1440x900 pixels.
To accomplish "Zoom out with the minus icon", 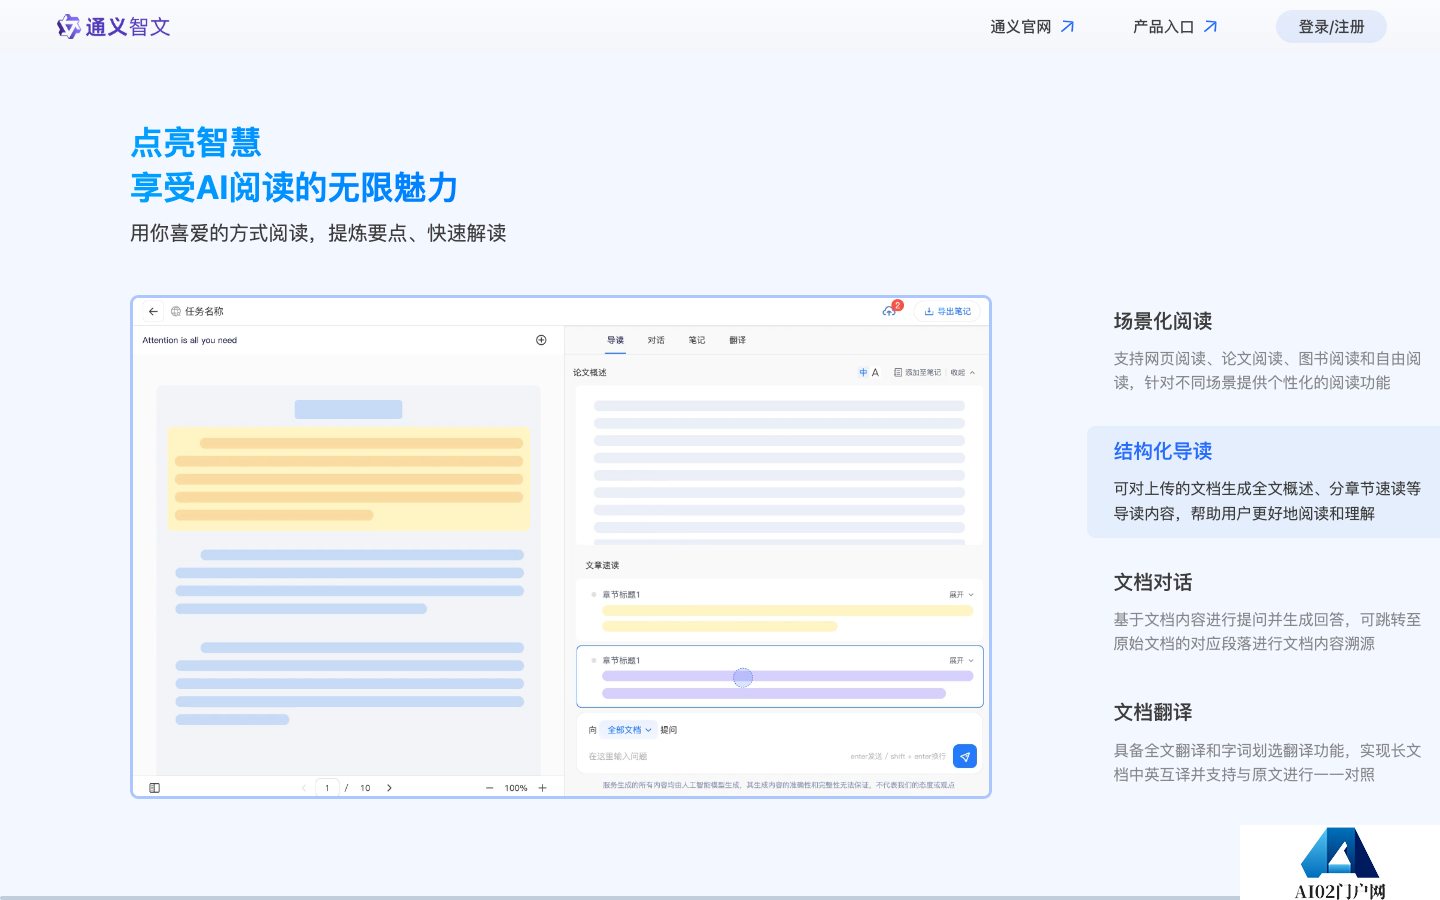I will (x=490, y=788).
